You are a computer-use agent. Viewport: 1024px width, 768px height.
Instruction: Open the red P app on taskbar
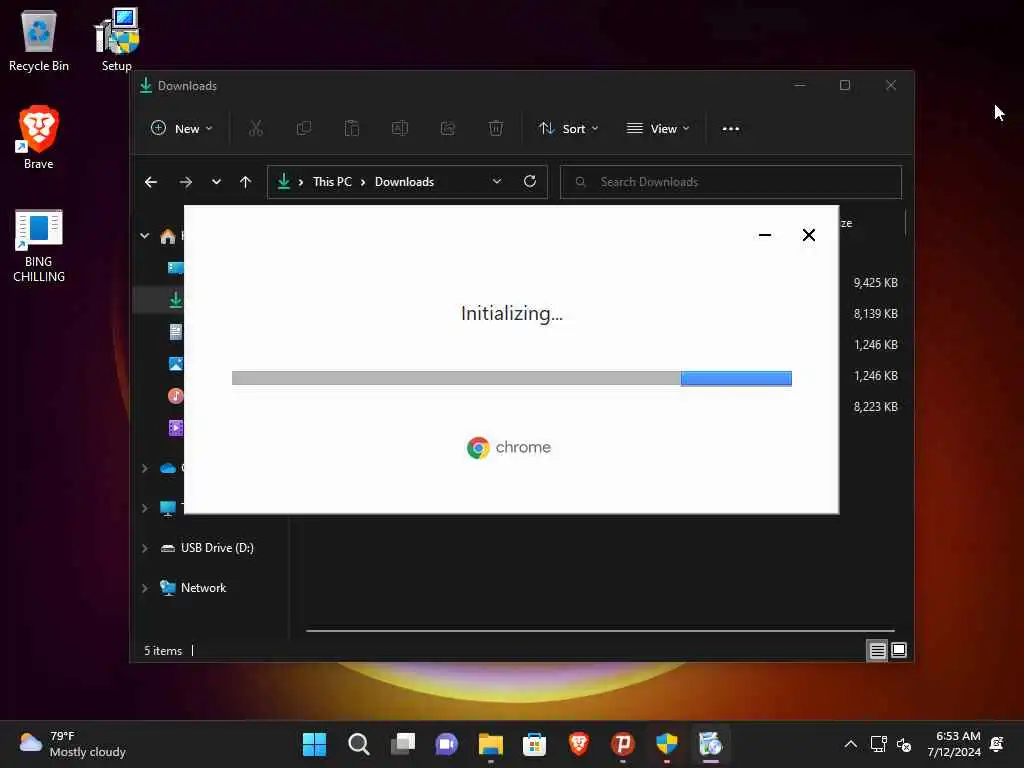[622, 744]
